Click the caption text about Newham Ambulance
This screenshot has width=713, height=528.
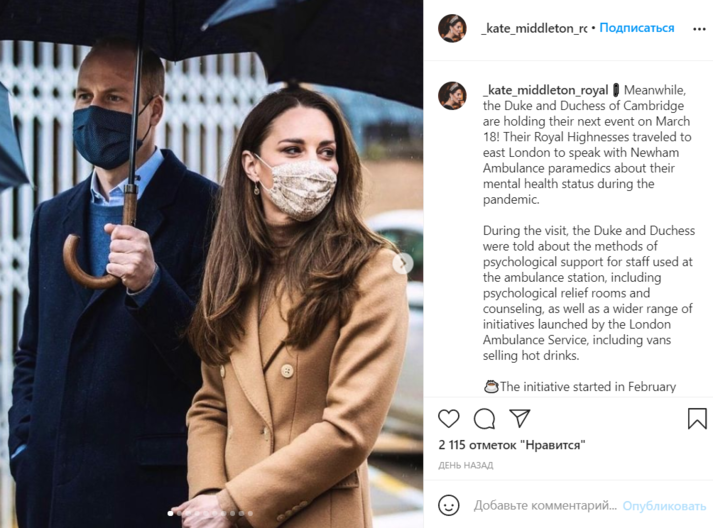587,145
